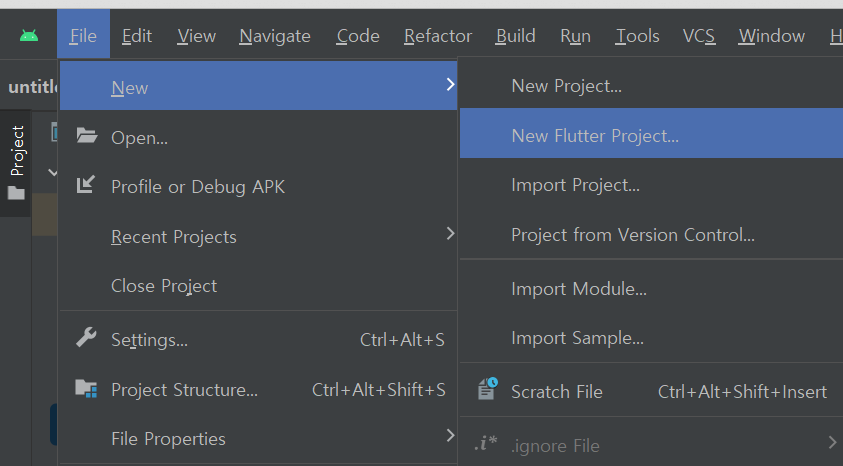This screenshot has width=843, height=466.
Task: Select Close Project
Action: 164,286
